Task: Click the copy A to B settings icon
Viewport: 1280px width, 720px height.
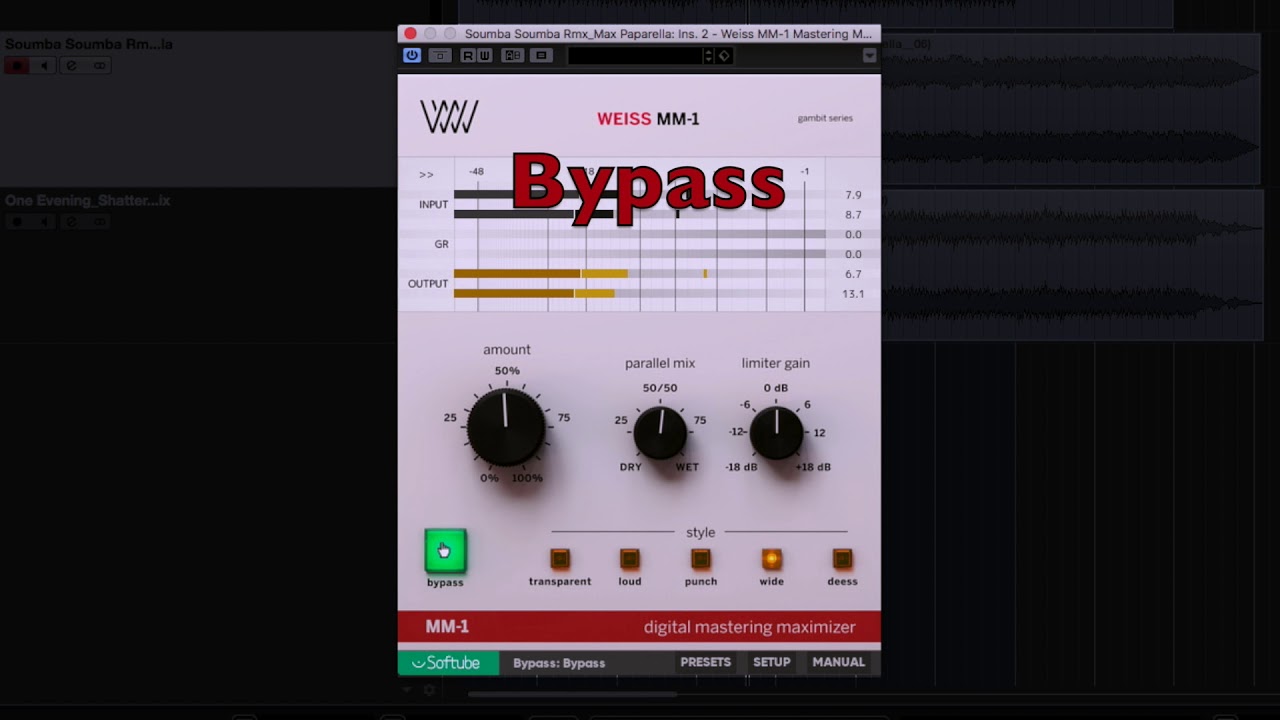Action: [541, 56]
